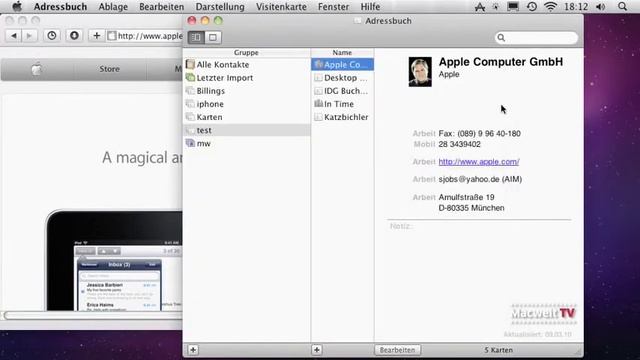Select the Katzbichler contact
The height and width of the screenshot is (360, 640).
(342, 117)
